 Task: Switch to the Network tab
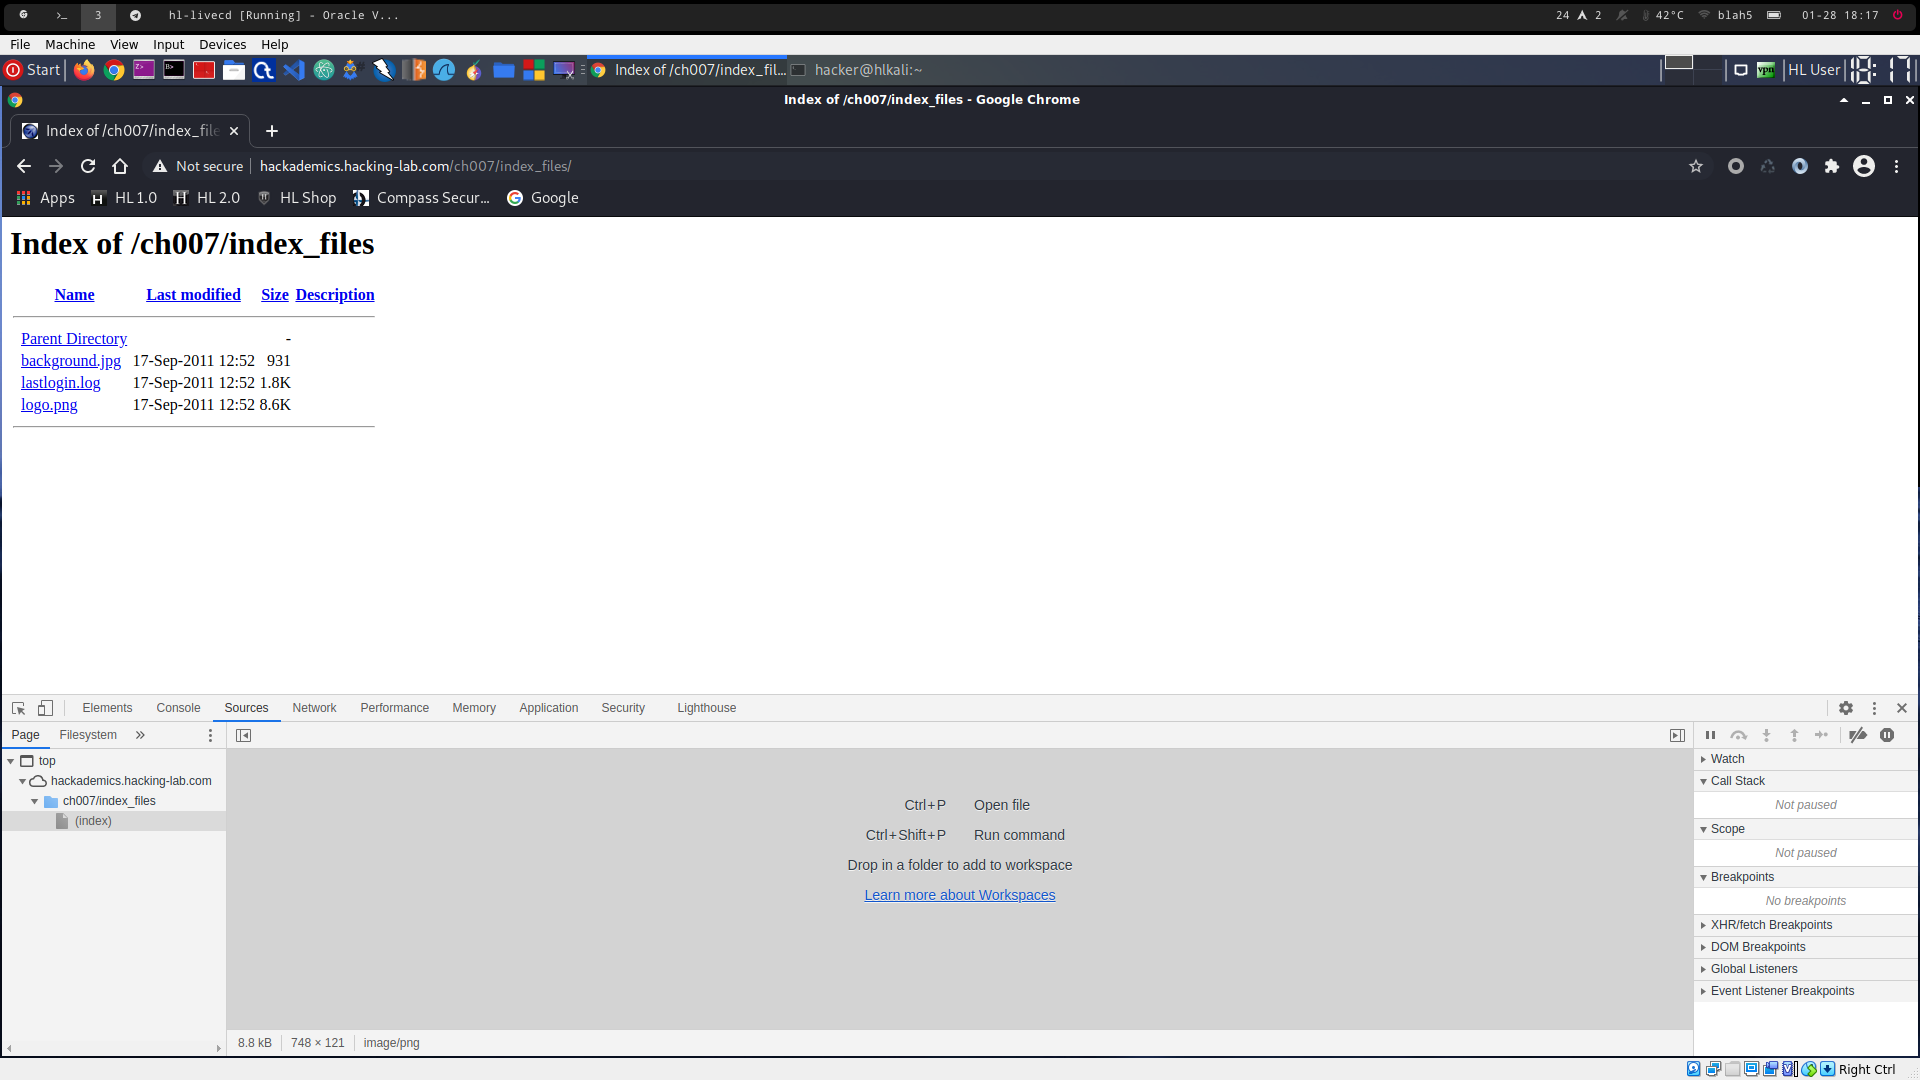click(314, 708)
